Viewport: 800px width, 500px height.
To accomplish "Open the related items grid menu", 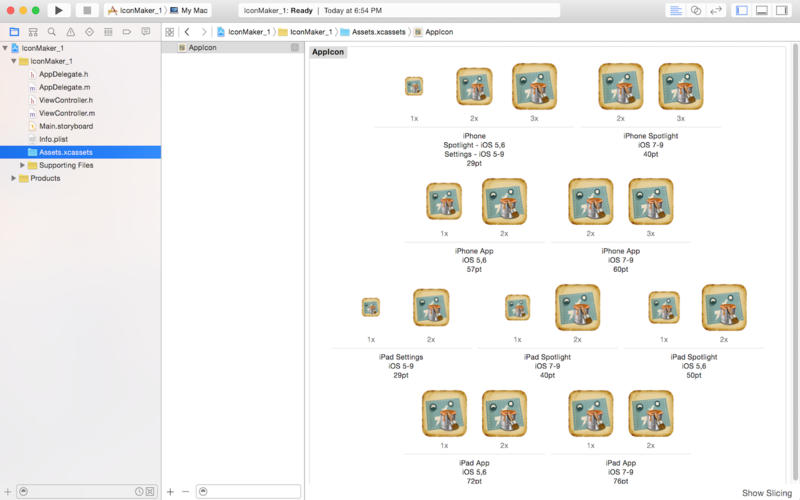I will click(170, 32).
